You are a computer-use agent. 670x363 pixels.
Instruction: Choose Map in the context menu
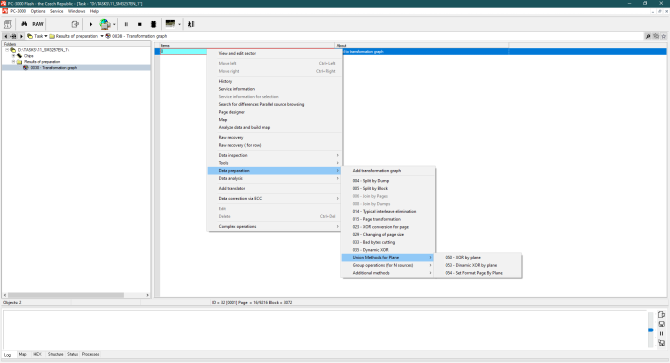pyautogui.click(x=274, y=120)
